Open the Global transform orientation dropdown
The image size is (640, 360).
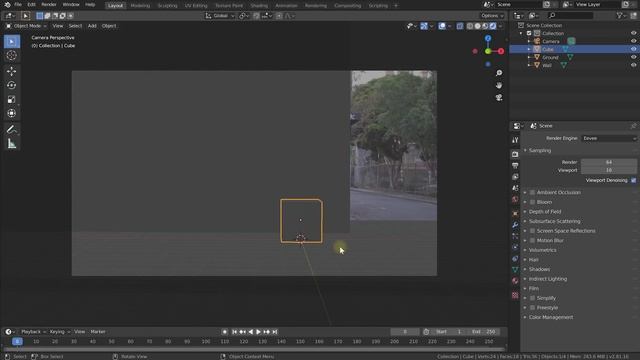[x=220, y=16]
